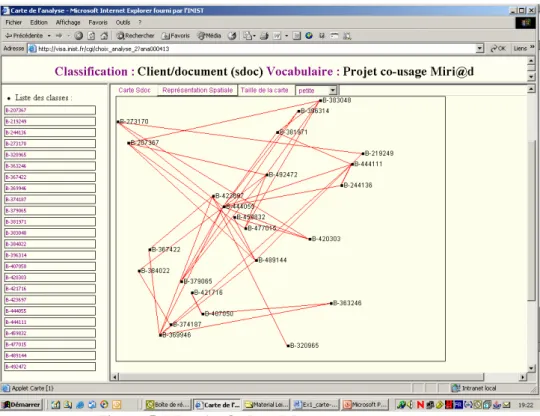This screenshot has height=416, width=540.
Task: Print the page with the printer icon
Action: click(264, 35)
